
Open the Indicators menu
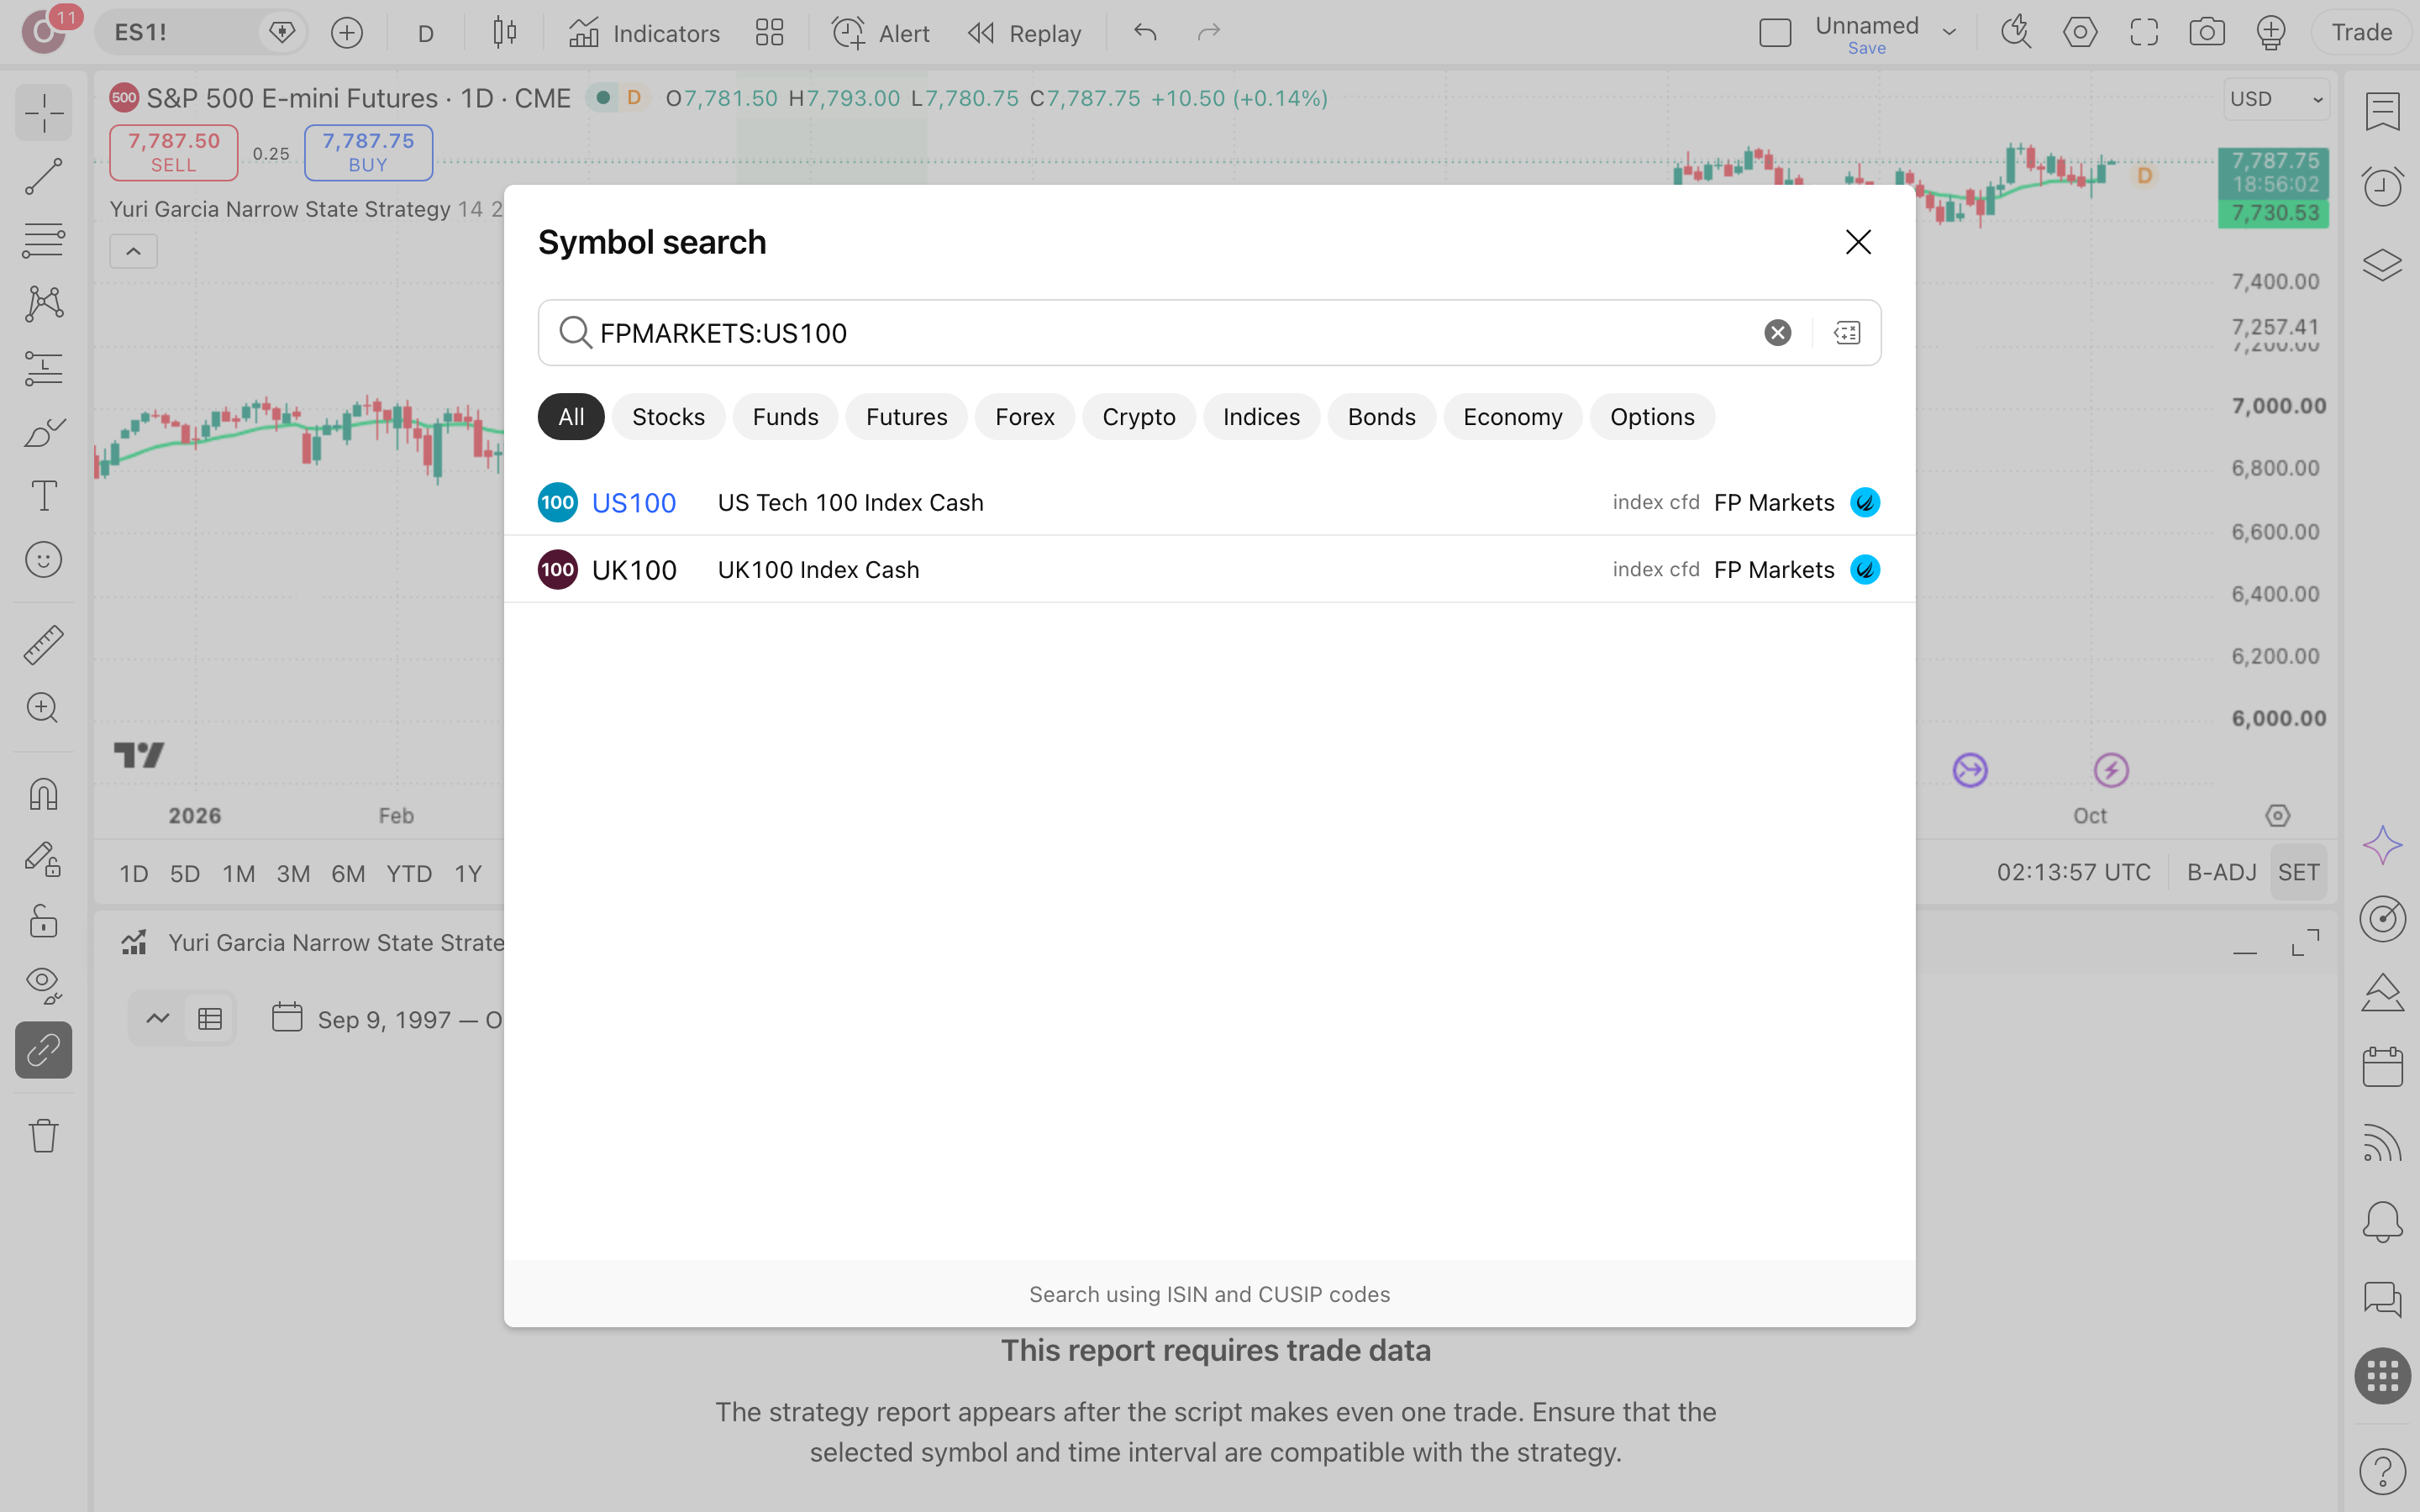(x=644, y=33)
